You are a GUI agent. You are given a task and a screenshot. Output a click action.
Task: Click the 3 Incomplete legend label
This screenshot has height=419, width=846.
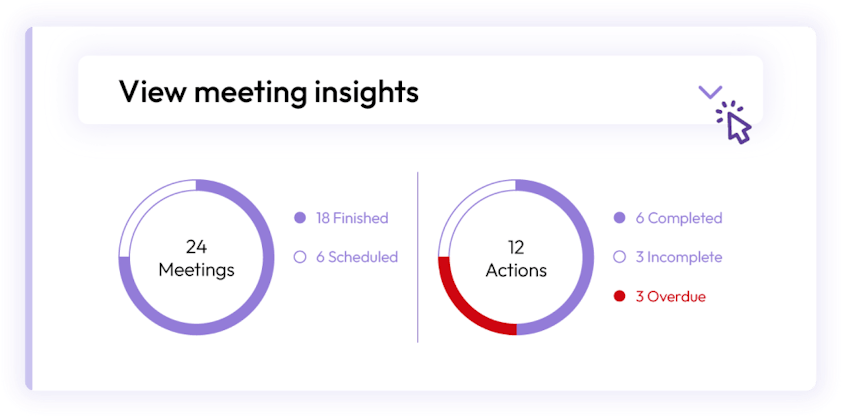point(679,257)
